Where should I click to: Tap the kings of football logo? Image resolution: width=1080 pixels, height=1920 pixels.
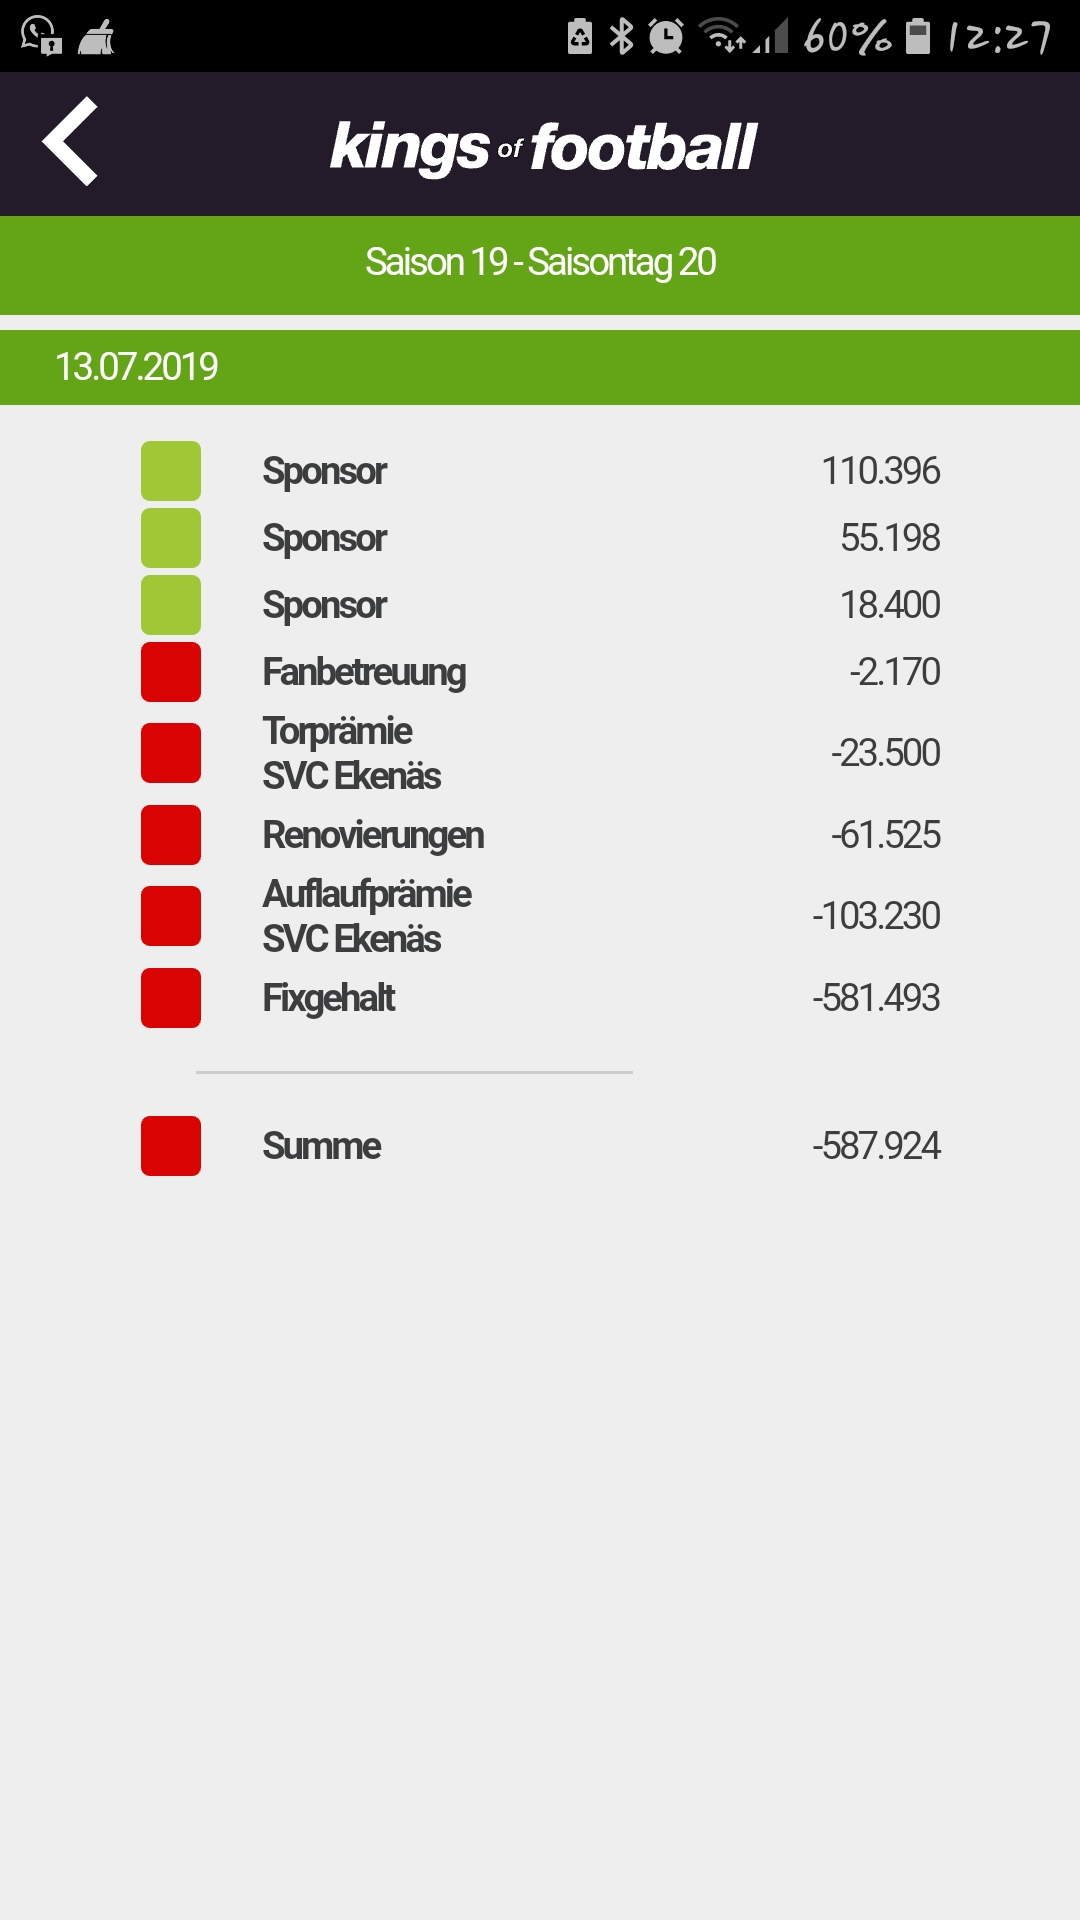click(x=543, y=148)
